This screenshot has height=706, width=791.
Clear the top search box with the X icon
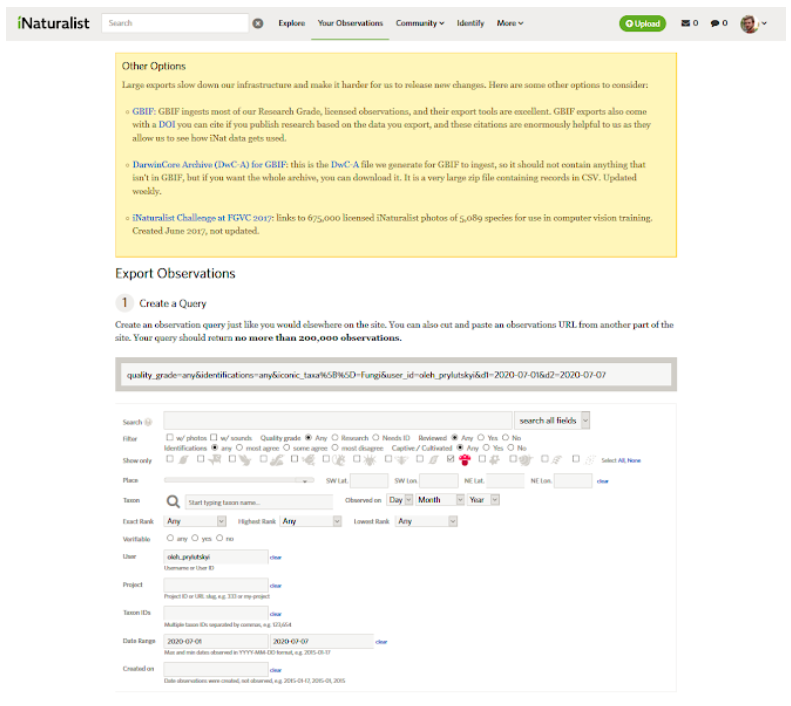(x=258, y=23)
